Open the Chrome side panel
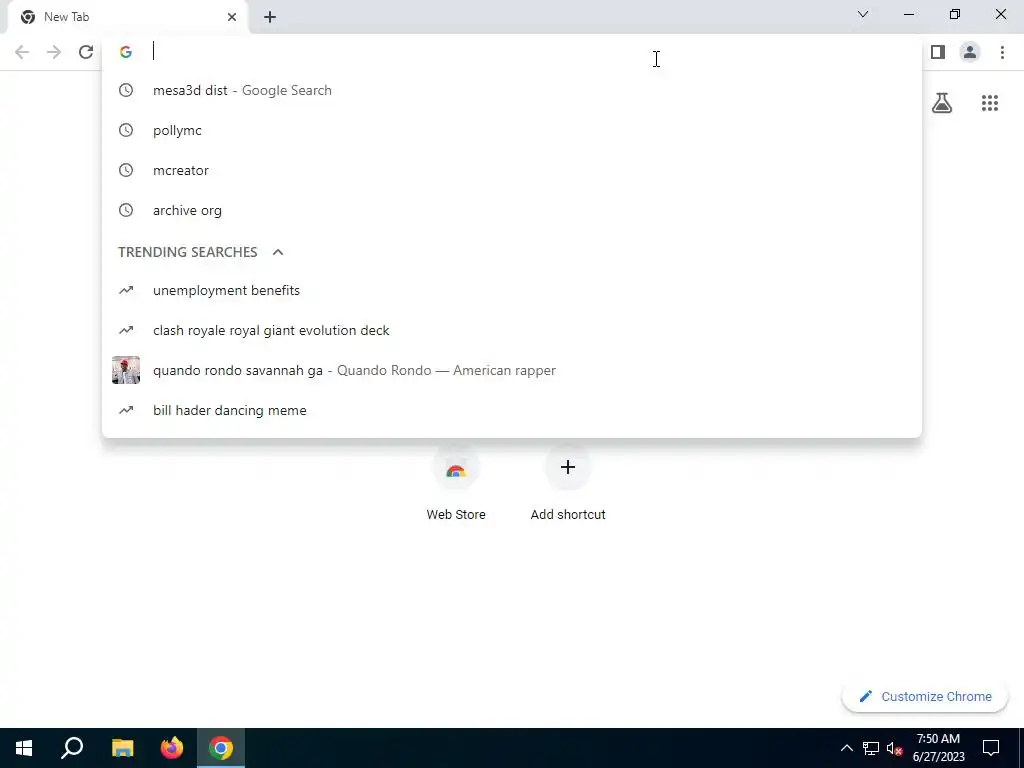Image resolution: width=1024 pixels, height=768 pixels. click(938, 52)
